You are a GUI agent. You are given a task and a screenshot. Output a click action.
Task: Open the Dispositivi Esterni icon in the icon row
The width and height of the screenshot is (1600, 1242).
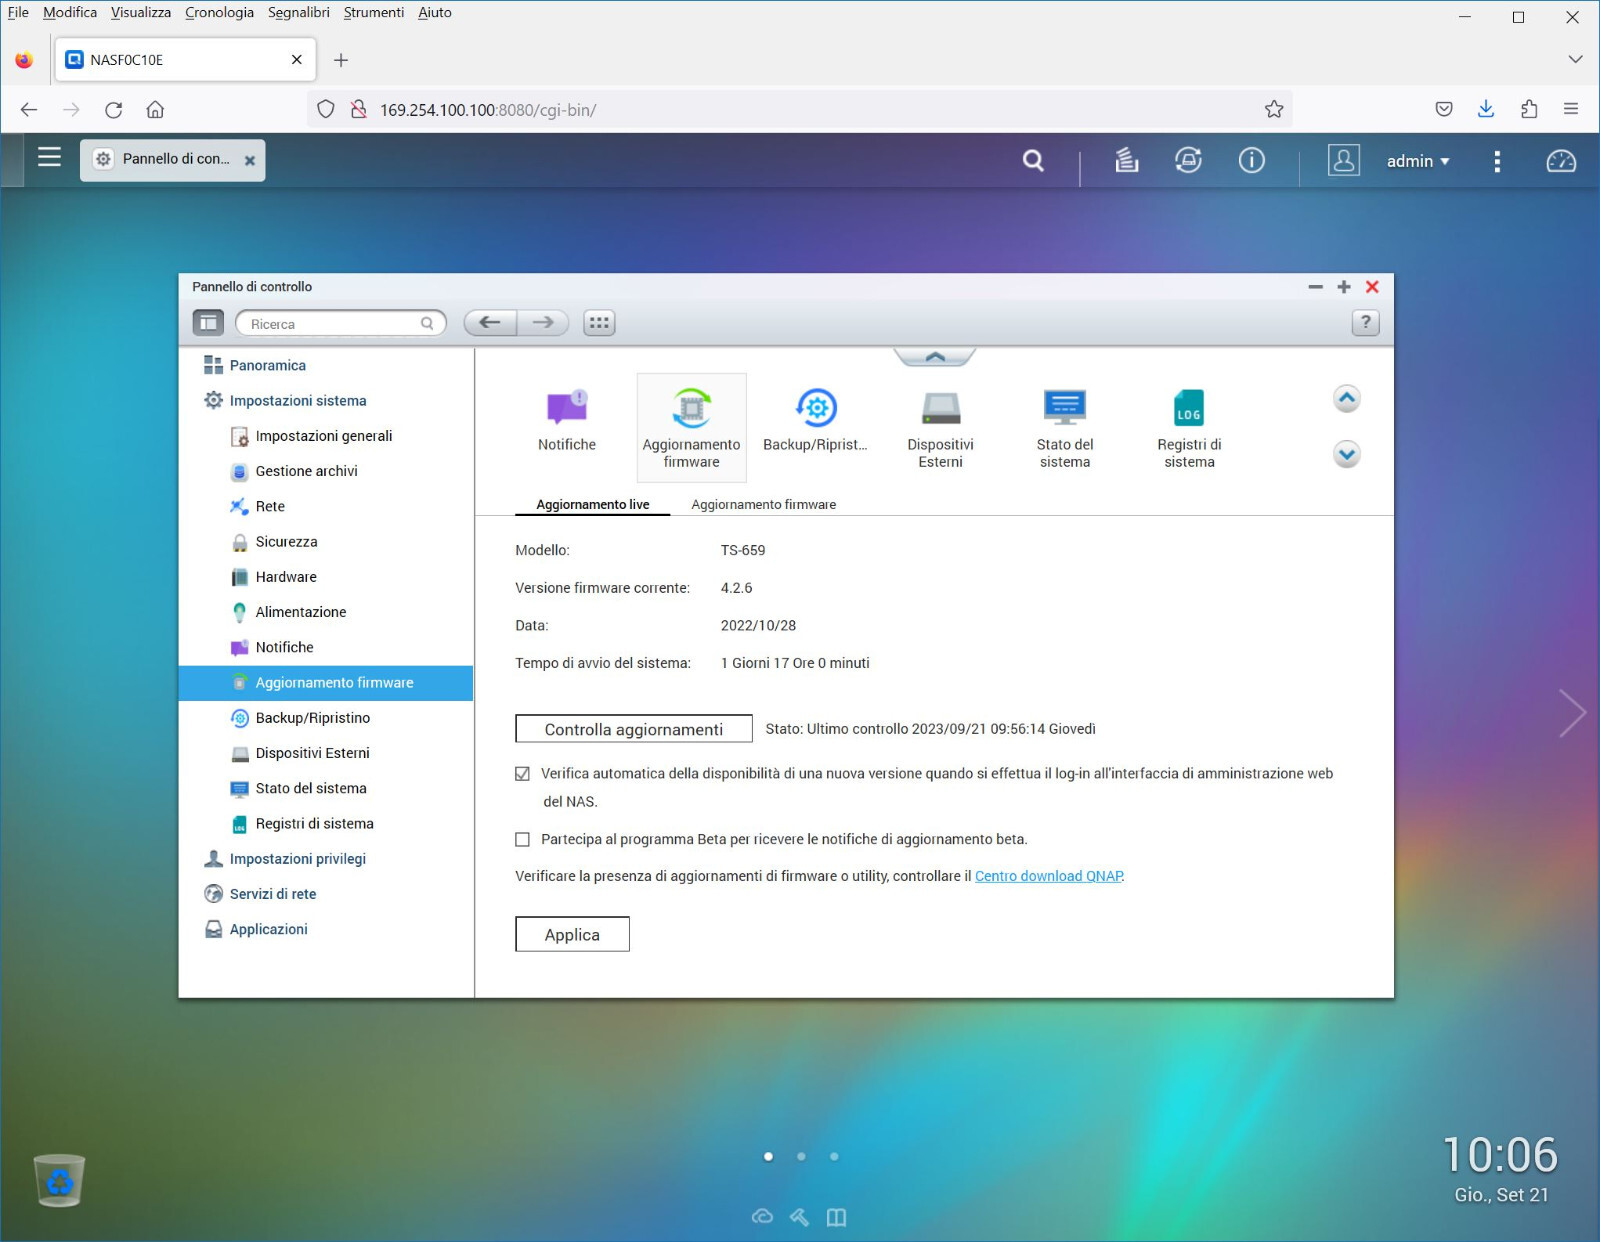pyautogui.click(x=940, y=429)
